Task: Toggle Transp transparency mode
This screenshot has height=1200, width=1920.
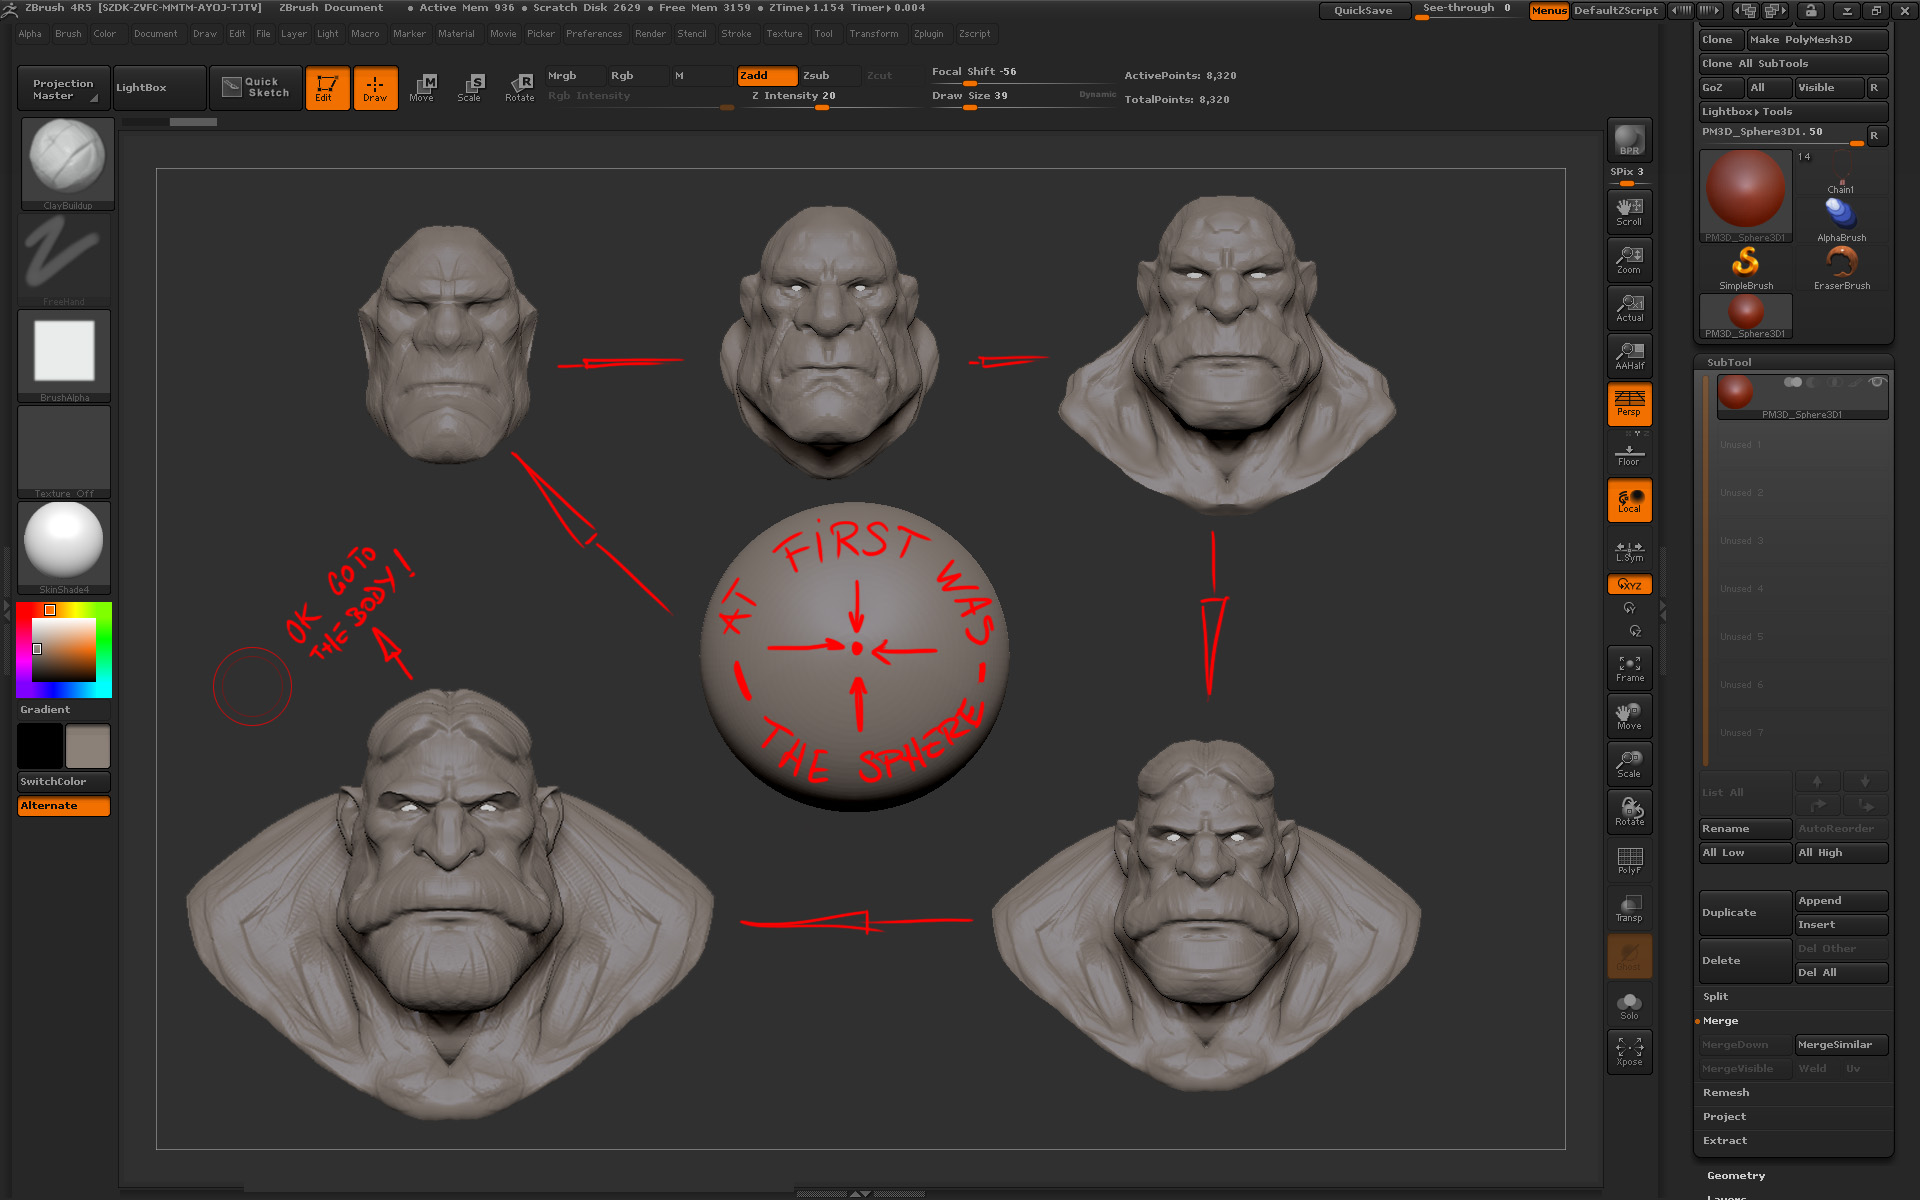Action: pos(1629,908)
